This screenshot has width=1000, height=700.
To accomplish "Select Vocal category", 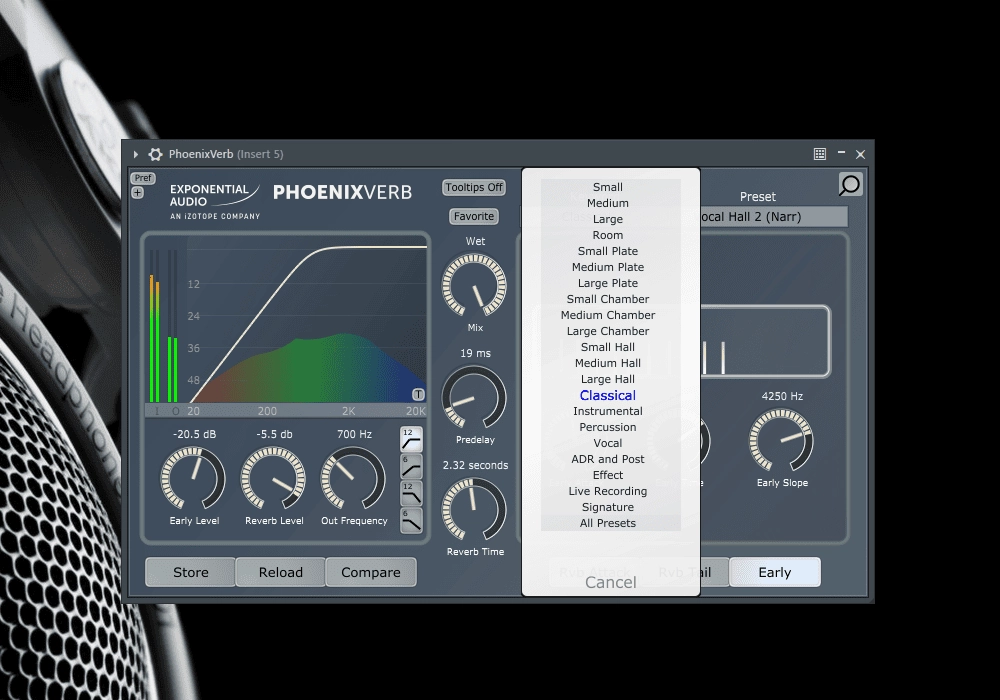I will click(x=608, y=443).
